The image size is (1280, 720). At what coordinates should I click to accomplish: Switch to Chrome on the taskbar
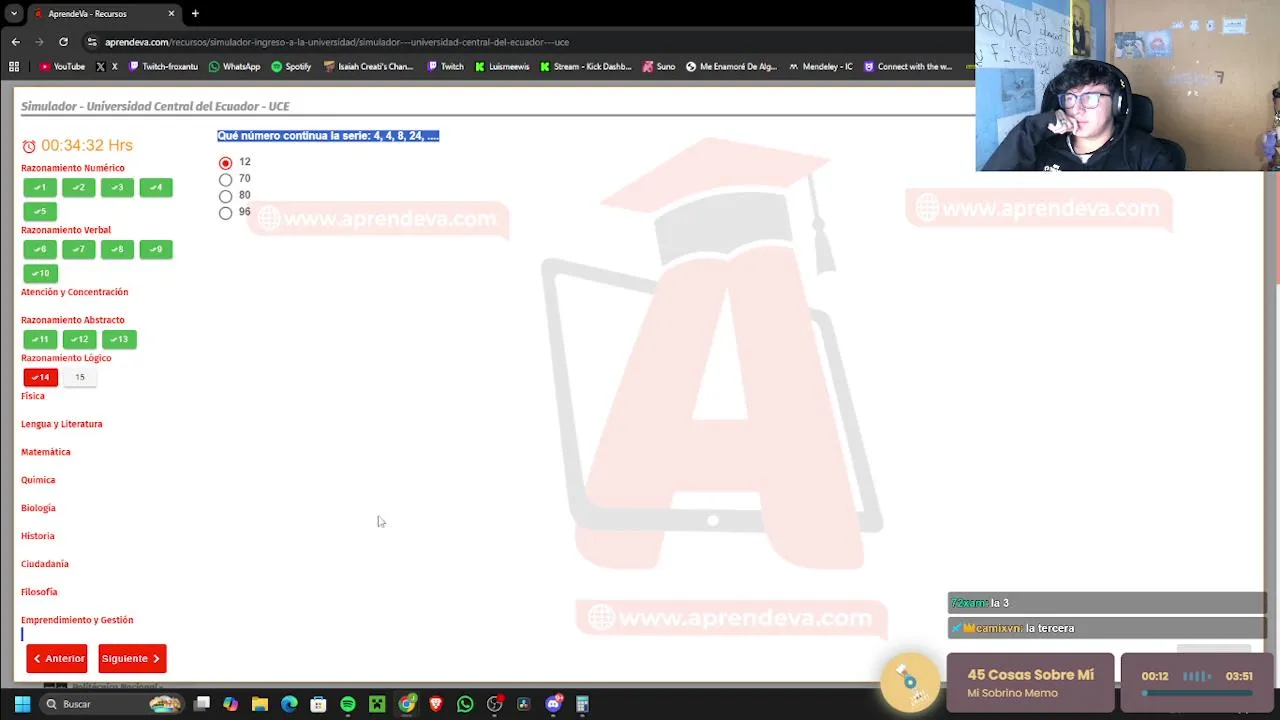(x=406, y=704)
